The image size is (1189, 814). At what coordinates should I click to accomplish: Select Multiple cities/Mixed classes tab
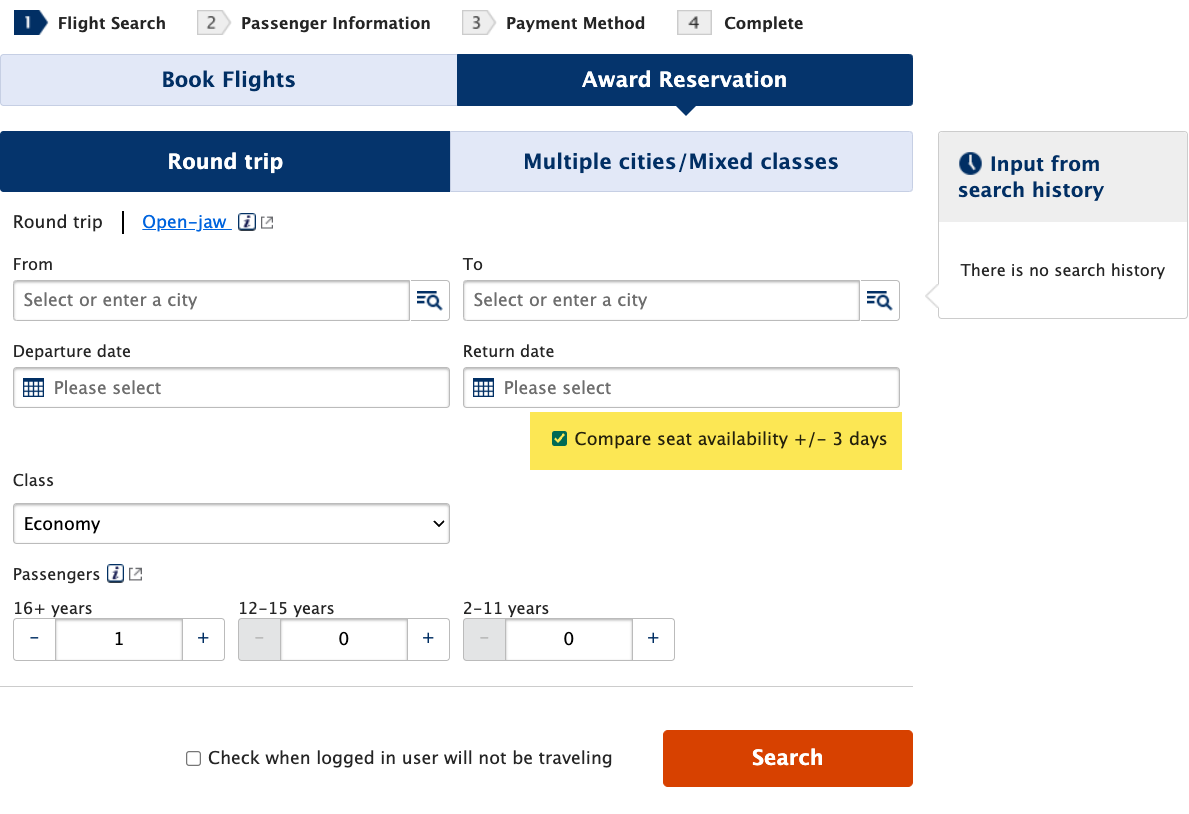[681, 162]
